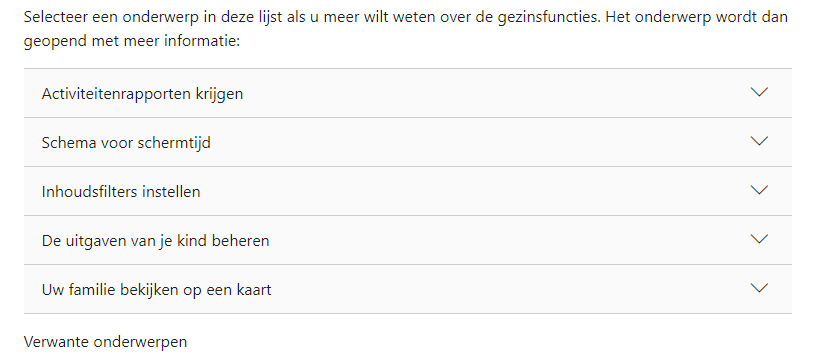The width and height of the screenshot is (836, 364).
Task: Click chevron for De uitgaven van je kind beheren
Action: (759, 239)
